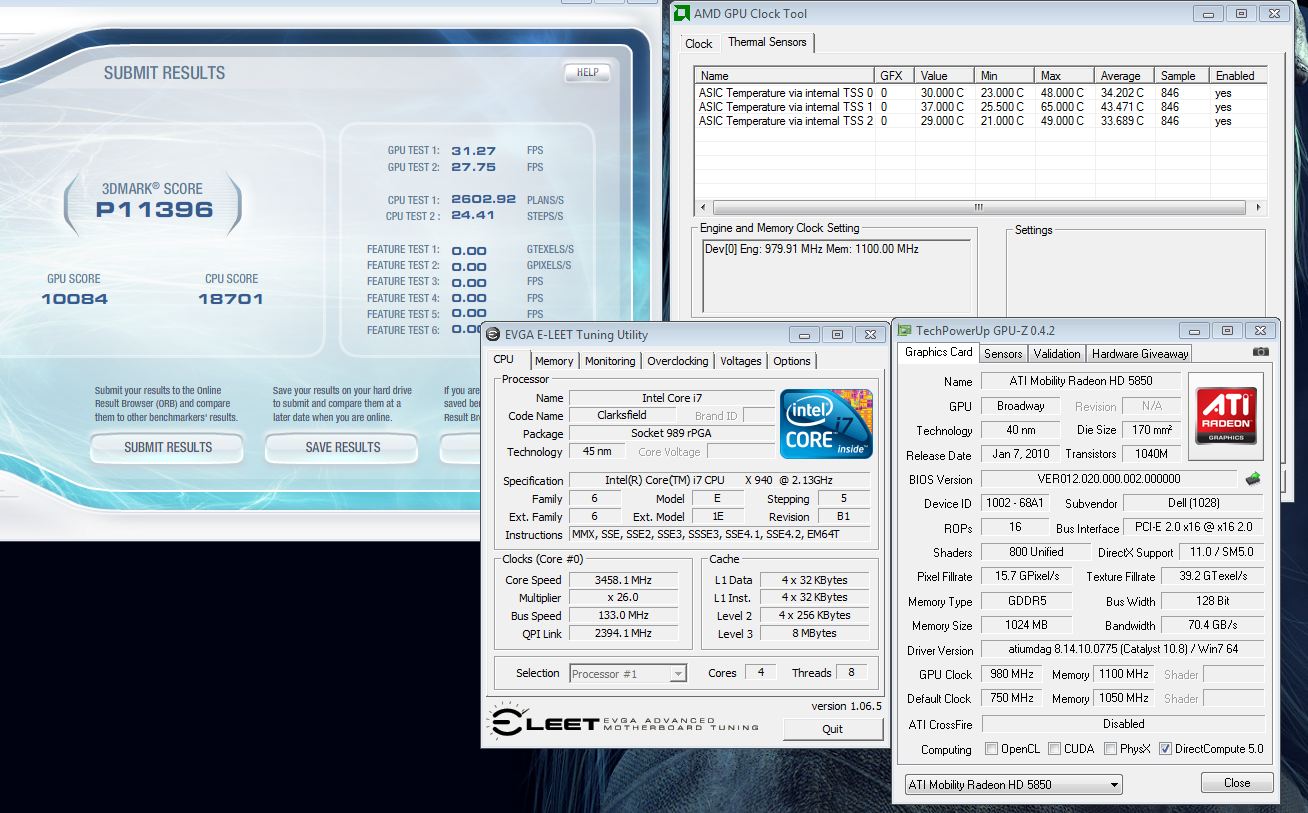The width and height of the screenshot is (1308, 813).
Task: Click the Default Clock 750 MHz field
Action: [1011, 699]
